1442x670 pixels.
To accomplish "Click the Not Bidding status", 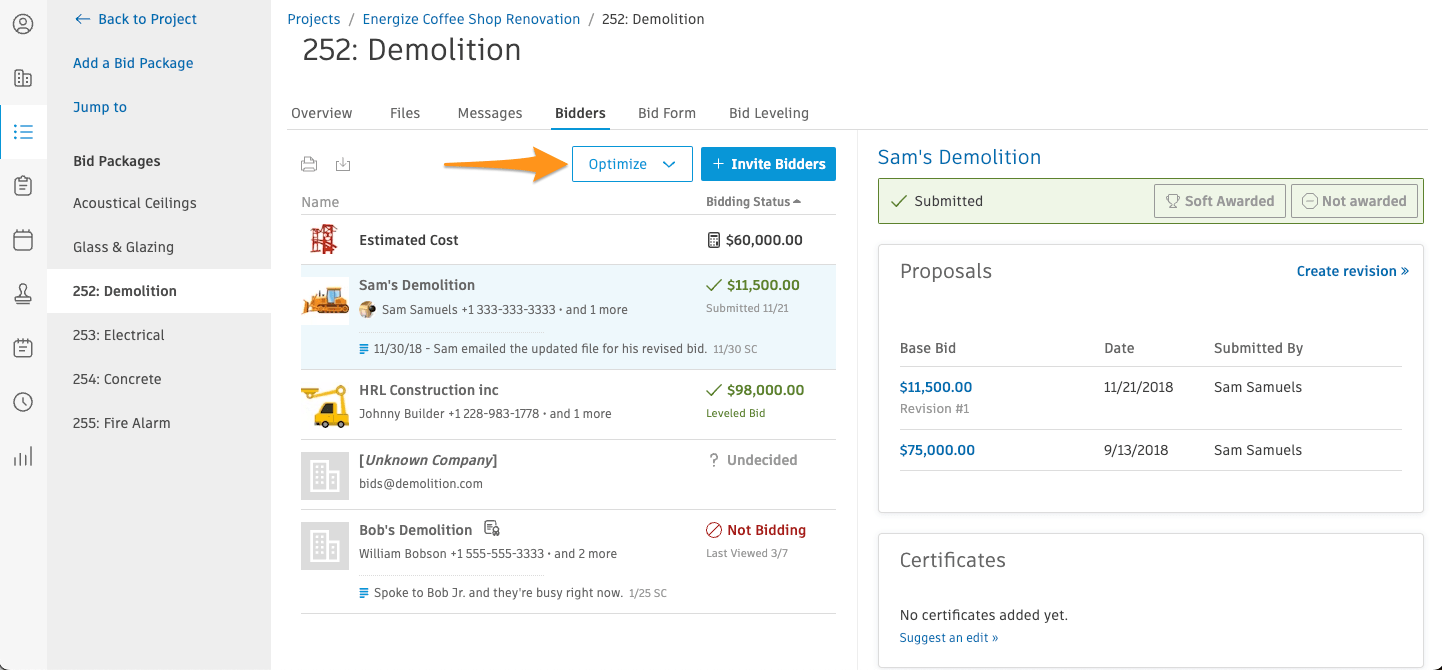I will coord(756,530).
